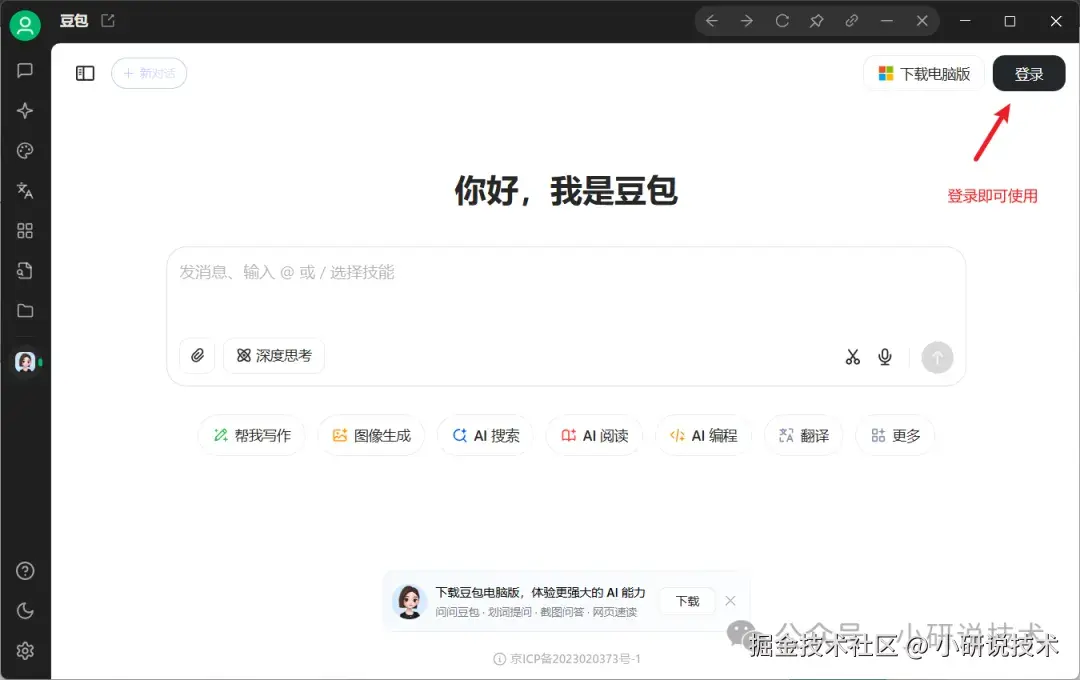This screenshot has height=680, width=1080.
Task: Go back with the left arrow button
Action: 712,21
